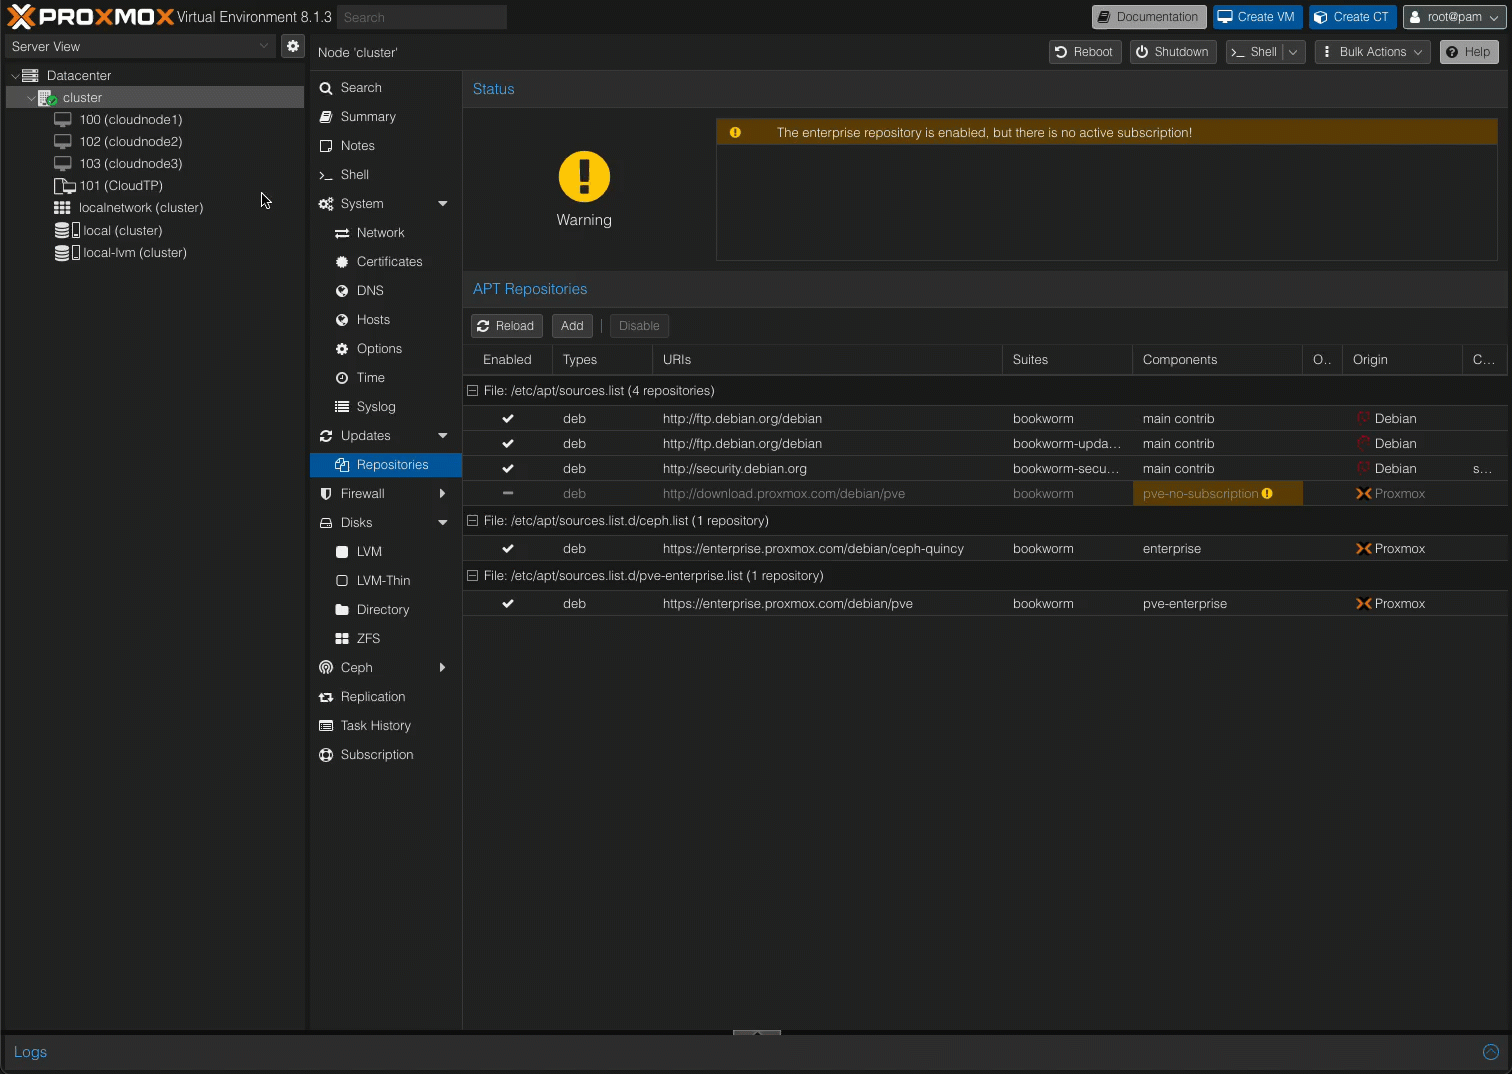Open the Hosts page
This screenshot has width=1512, height=1074.
[x=385, y=320]
